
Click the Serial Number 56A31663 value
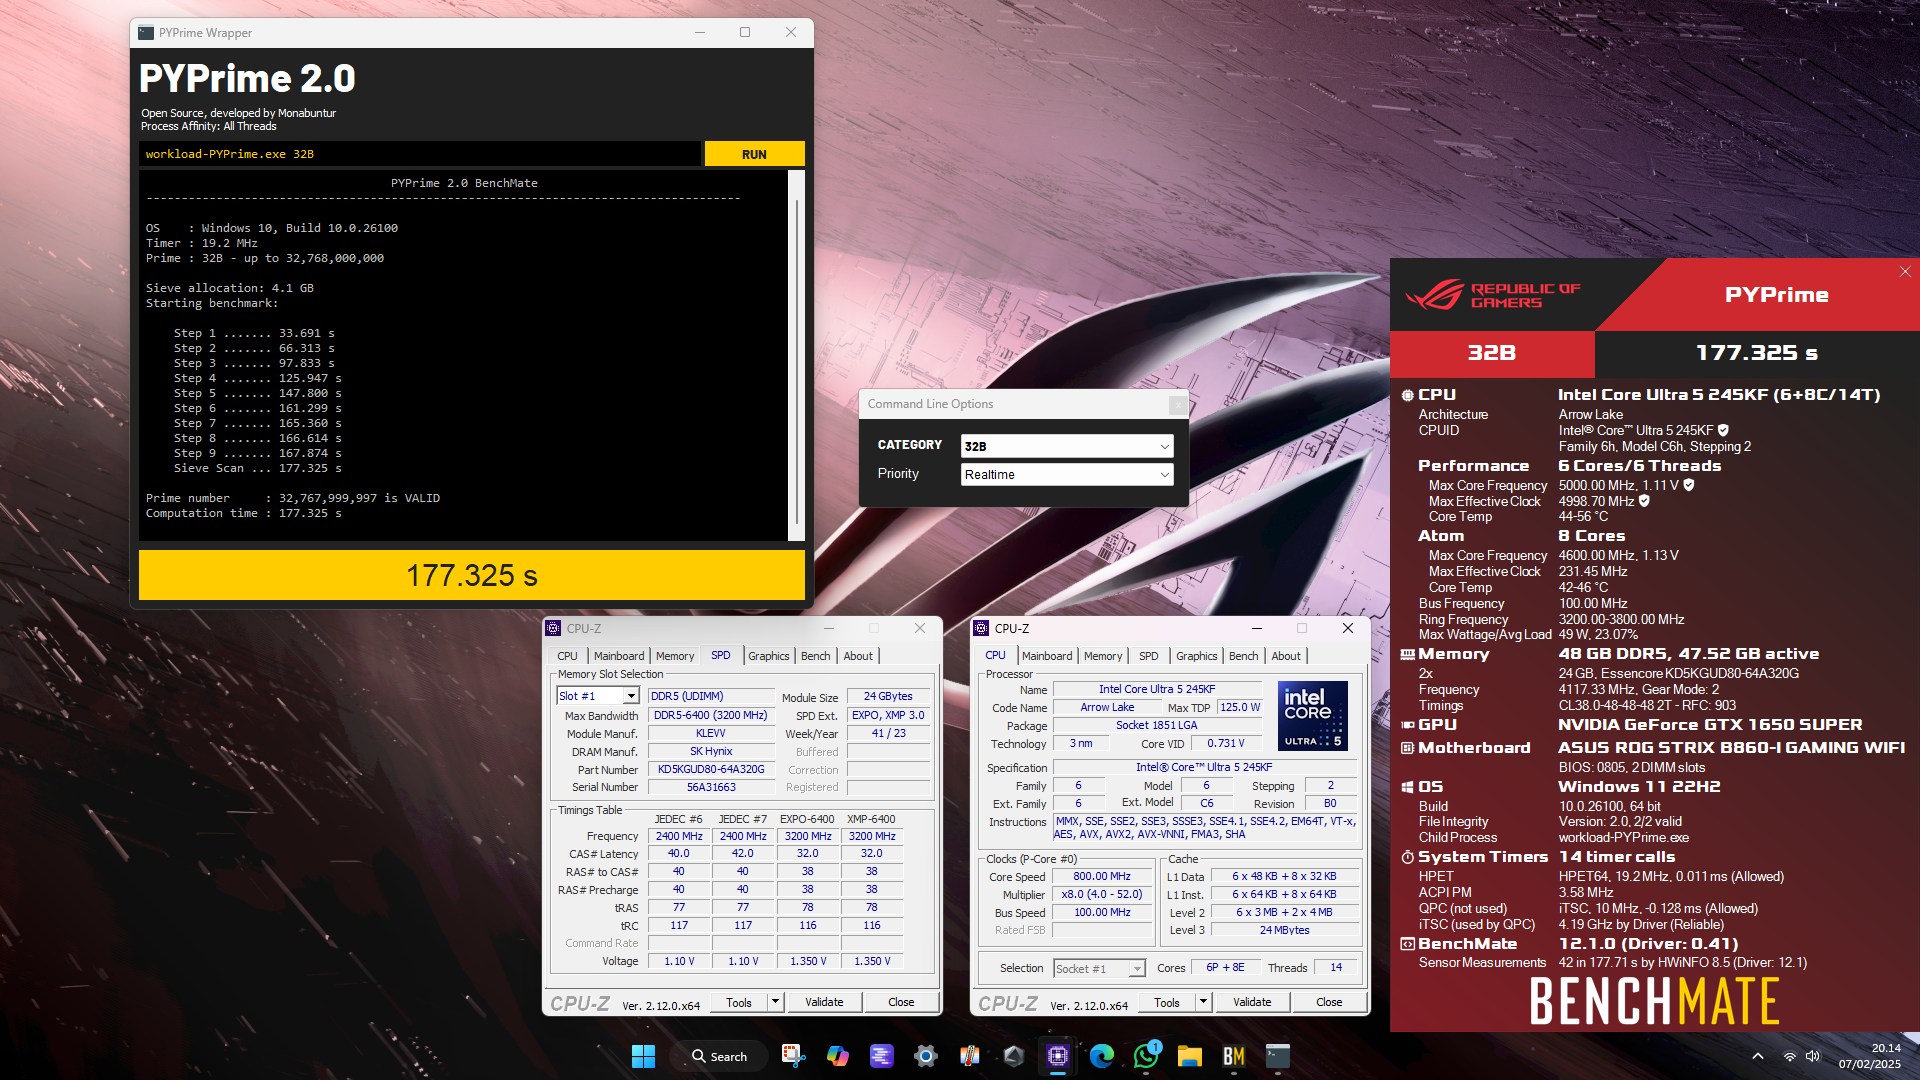click(711, 787)
